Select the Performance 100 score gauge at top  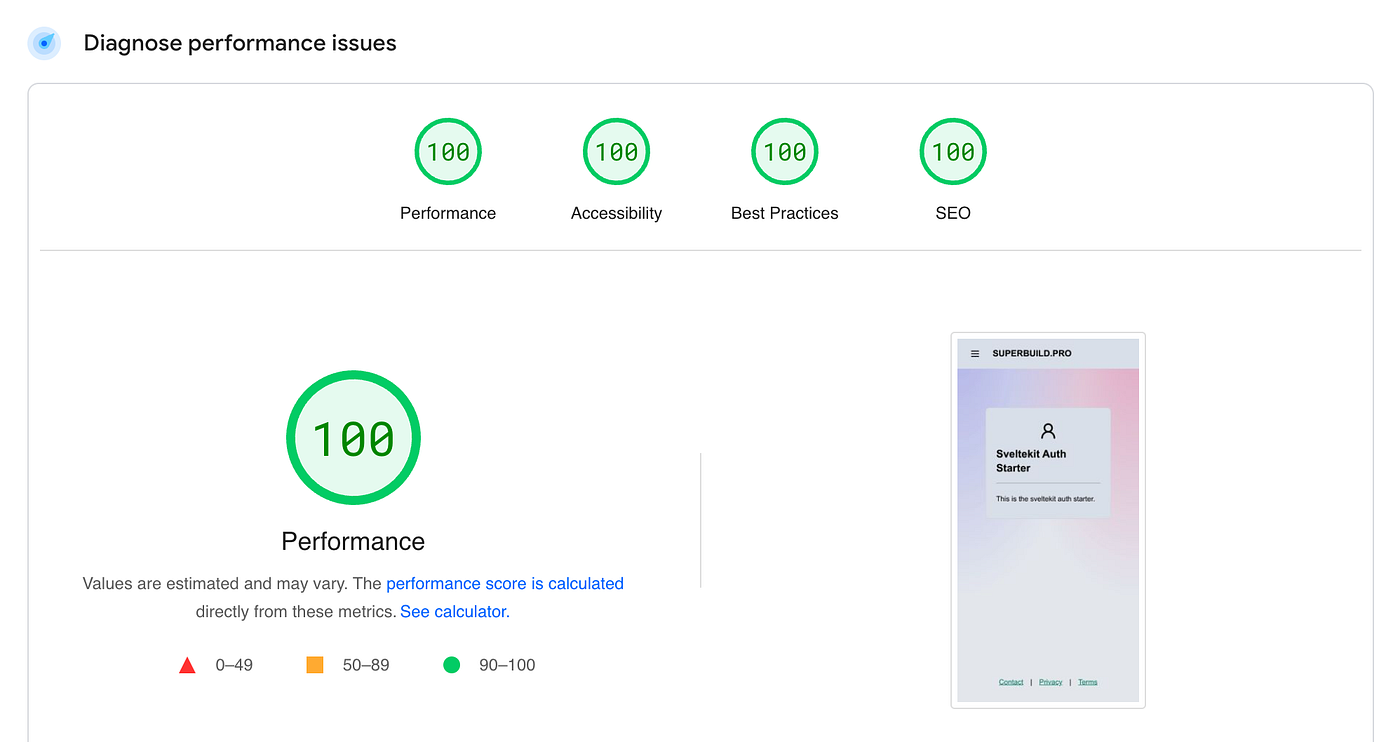coord(448,152)
